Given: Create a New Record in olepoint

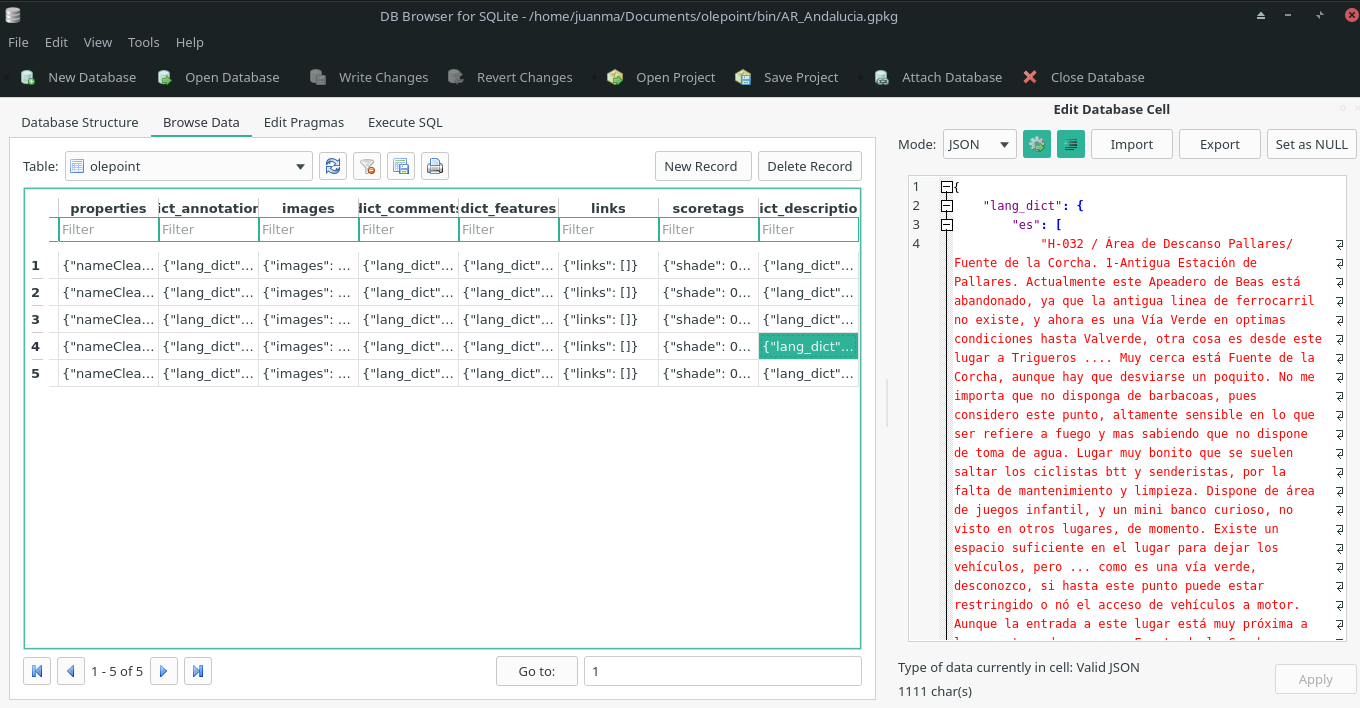Looking at the screenshot, I should click(703, 166).
